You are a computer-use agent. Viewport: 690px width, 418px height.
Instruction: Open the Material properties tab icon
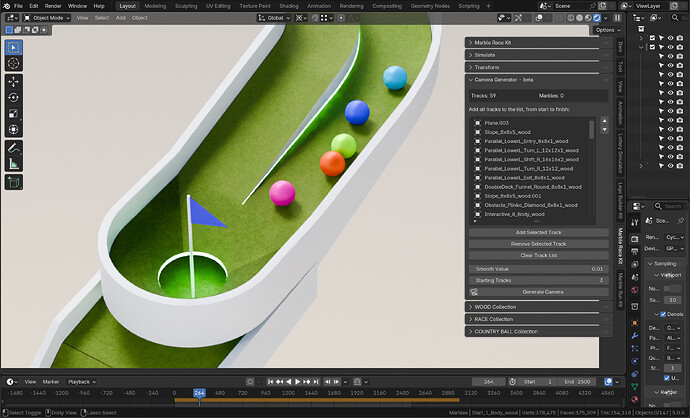pyautogui.click(x=635, y=400)
